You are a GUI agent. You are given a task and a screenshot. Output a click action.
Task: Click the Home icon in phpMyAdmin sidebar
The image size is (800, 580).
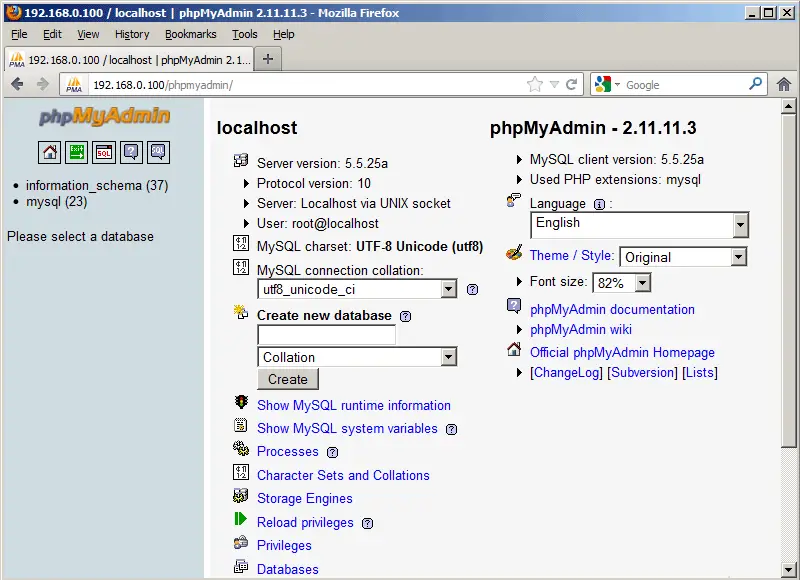click(50, 152)
